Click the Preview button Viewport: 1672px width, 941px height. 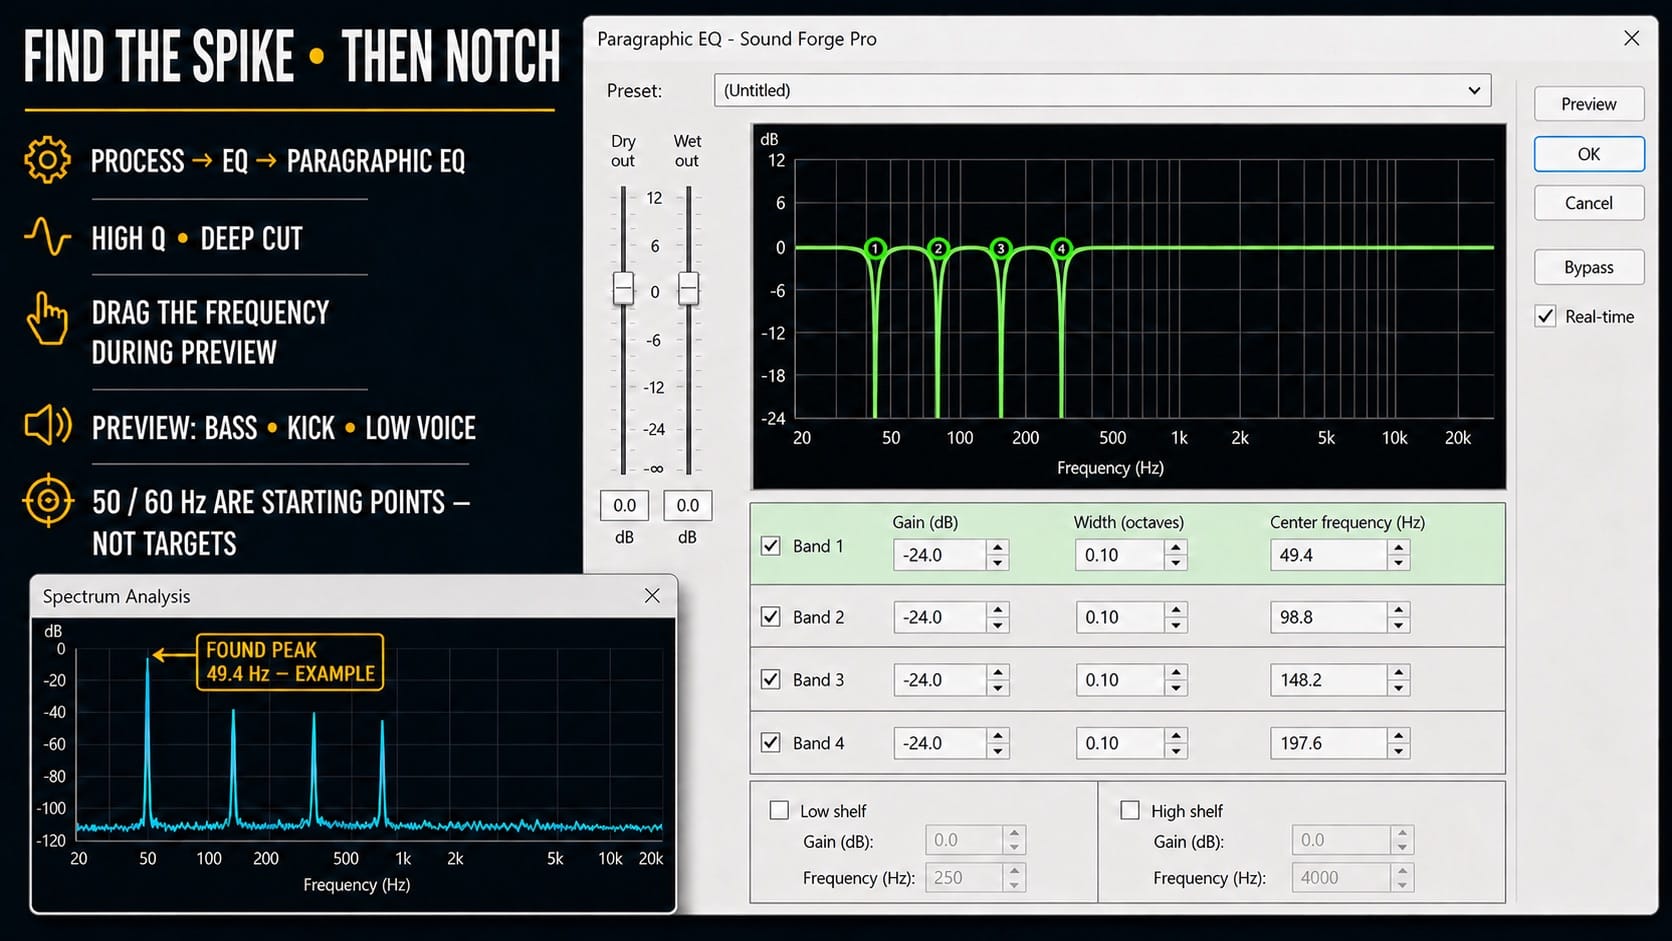(x=1589, y=104)
